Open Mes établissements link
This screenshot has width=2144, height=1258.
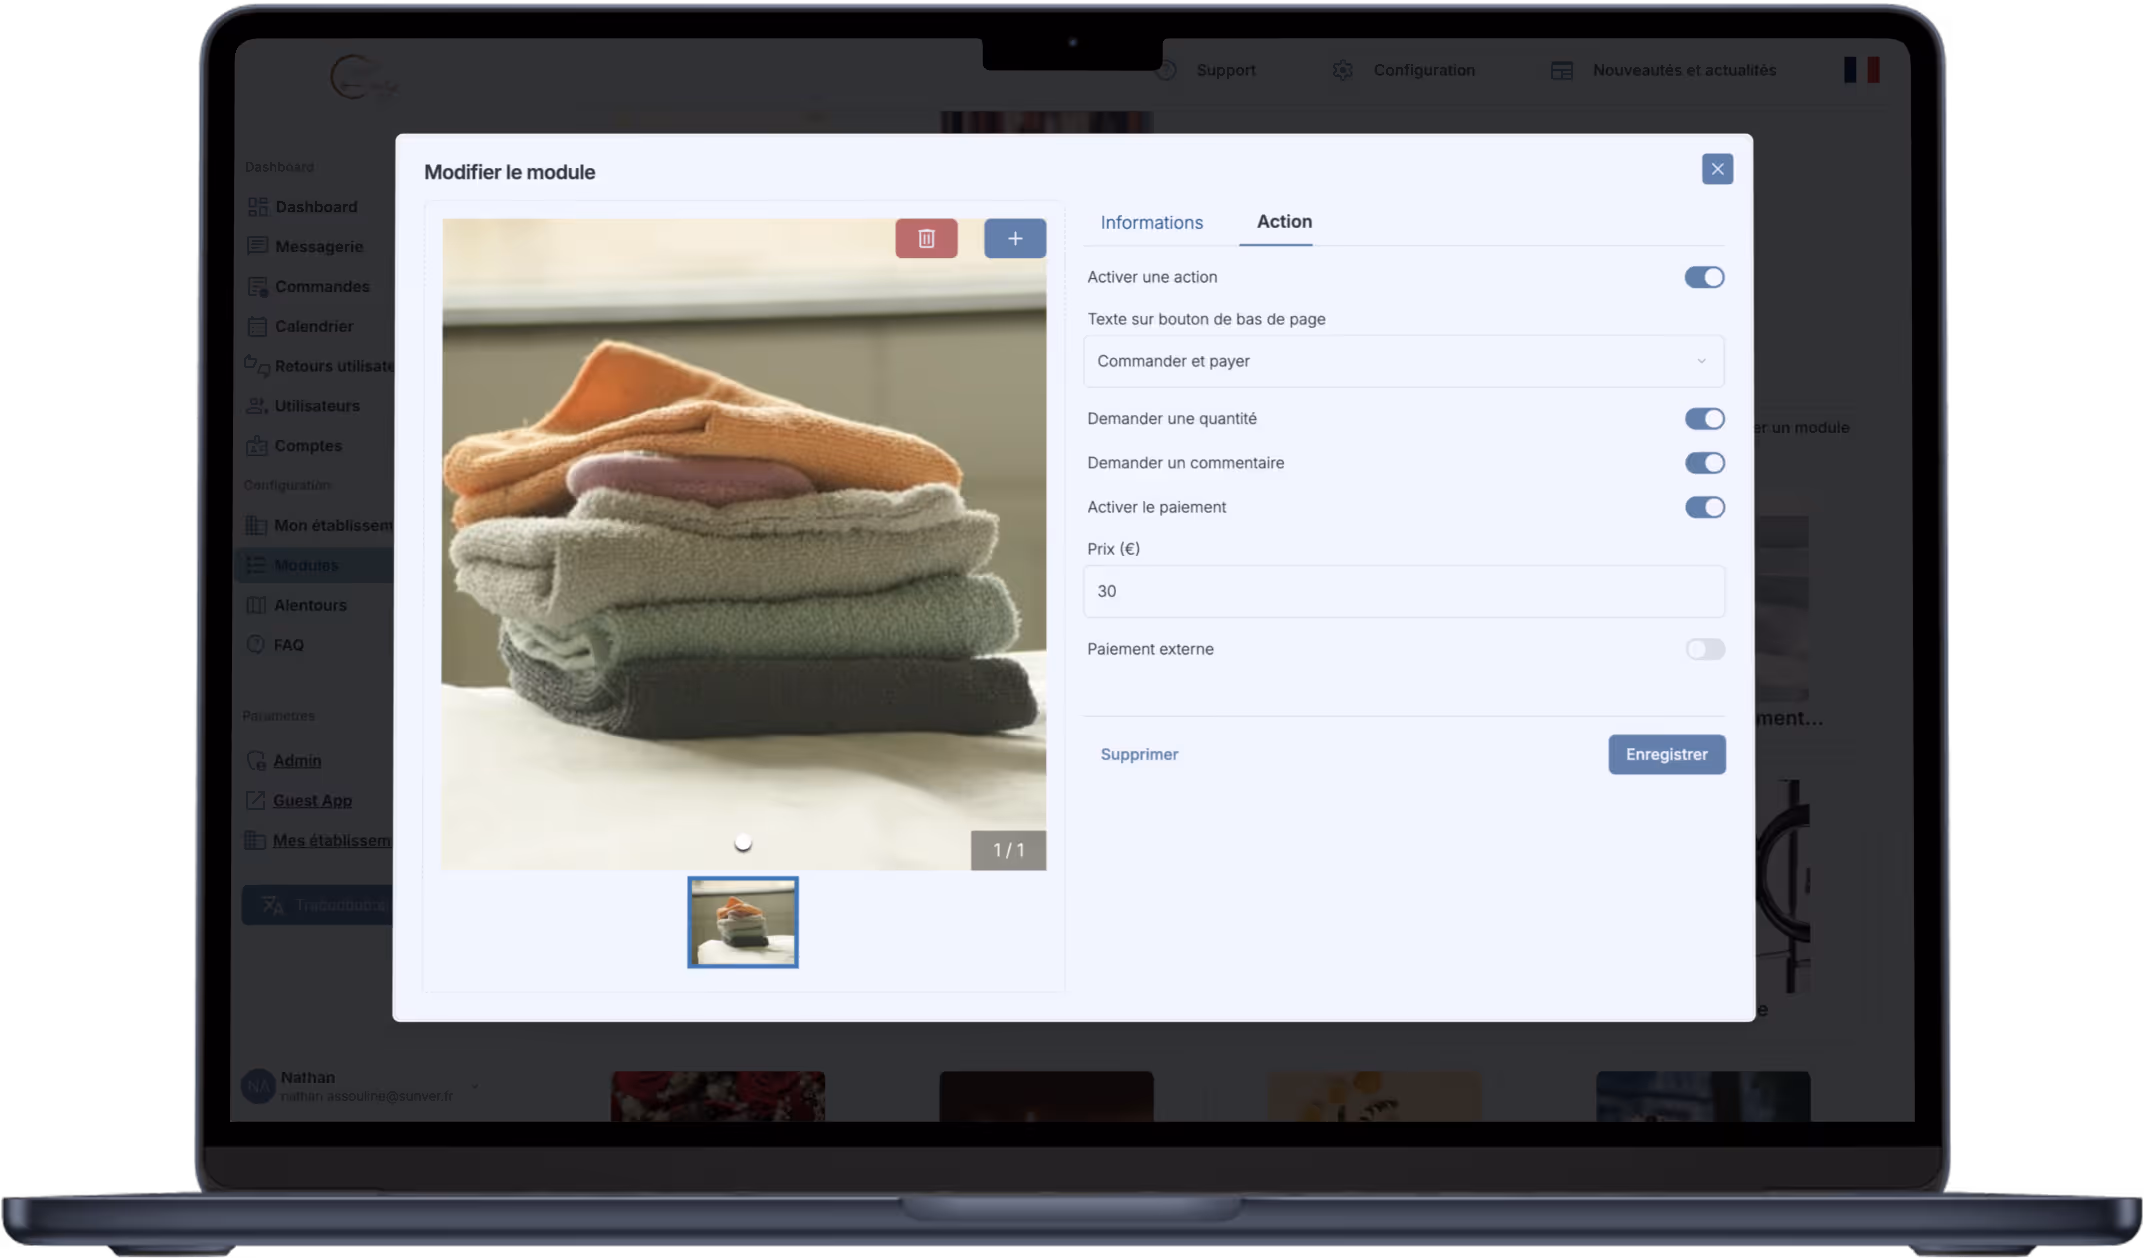pos(332,841)
